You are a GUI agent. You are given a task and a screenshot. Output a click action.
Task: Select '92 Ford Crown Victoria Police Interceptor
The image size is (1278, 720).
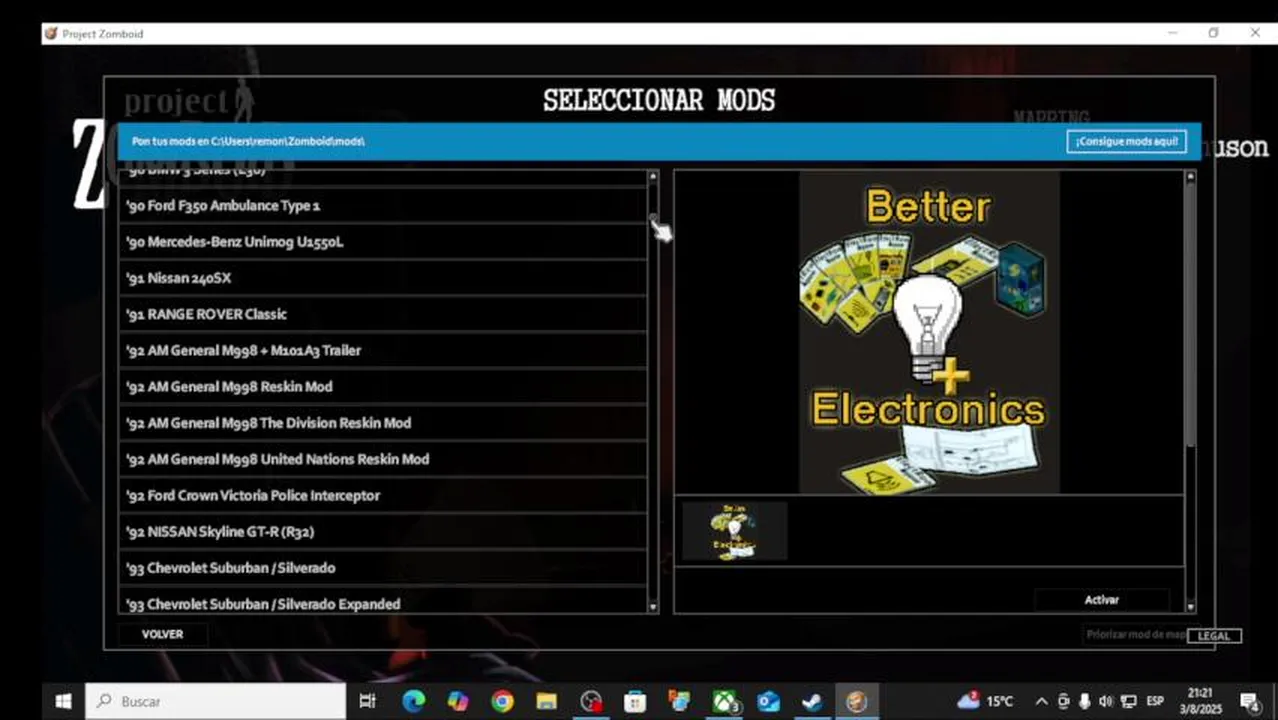click(383, 495)
